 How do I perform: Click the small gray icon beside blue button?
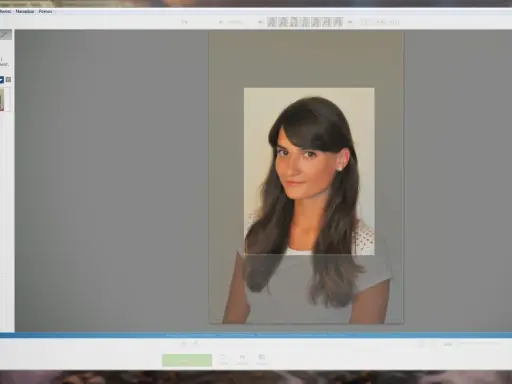click(x=8, y=80)
